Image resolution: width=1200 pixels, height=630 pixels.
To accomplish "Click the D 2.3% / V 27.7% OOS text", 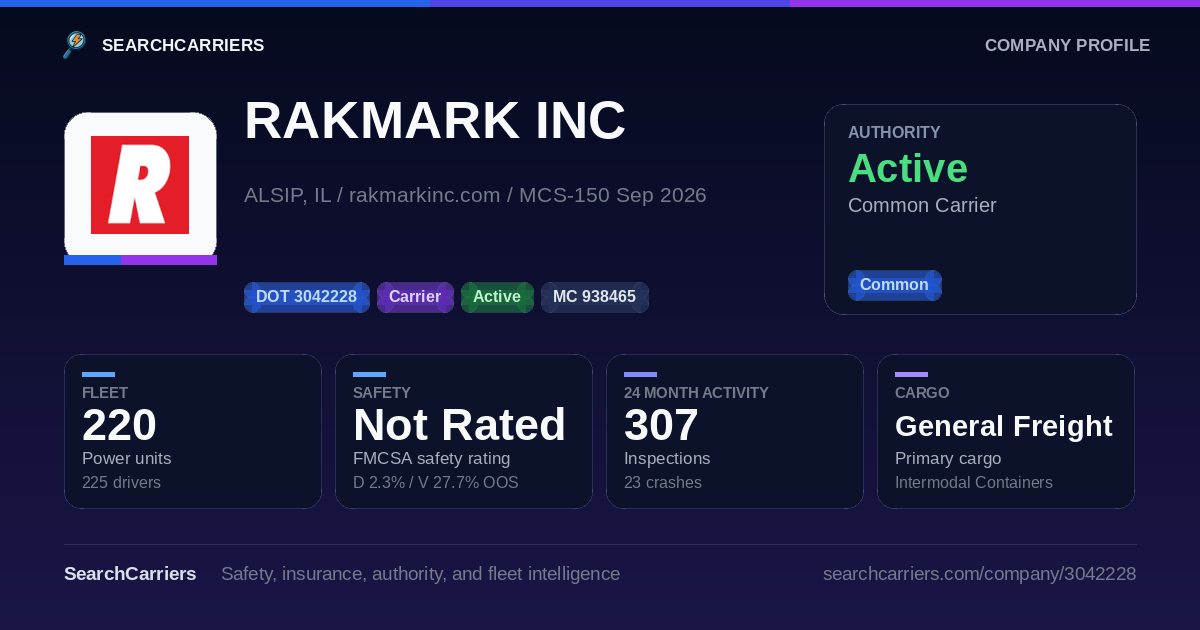I will click(x=435, y=483).
